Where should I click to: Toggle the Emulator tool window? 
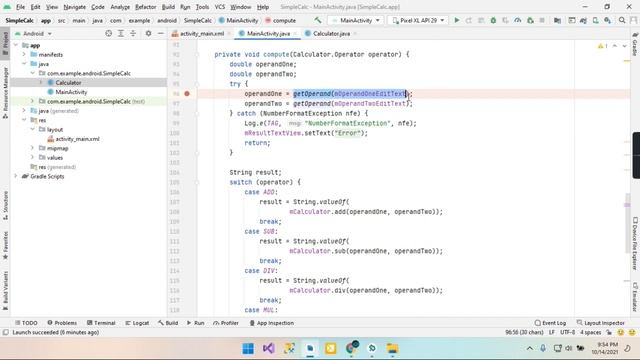(635, 297)
